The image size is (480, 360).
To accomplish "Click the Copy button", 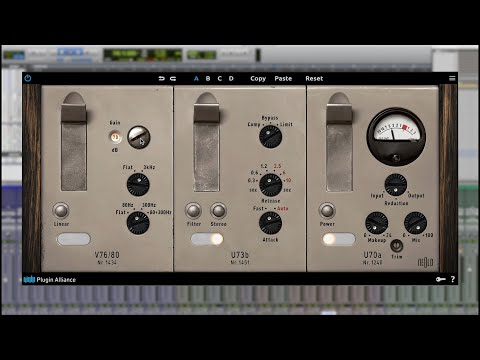I will [258, 79].
